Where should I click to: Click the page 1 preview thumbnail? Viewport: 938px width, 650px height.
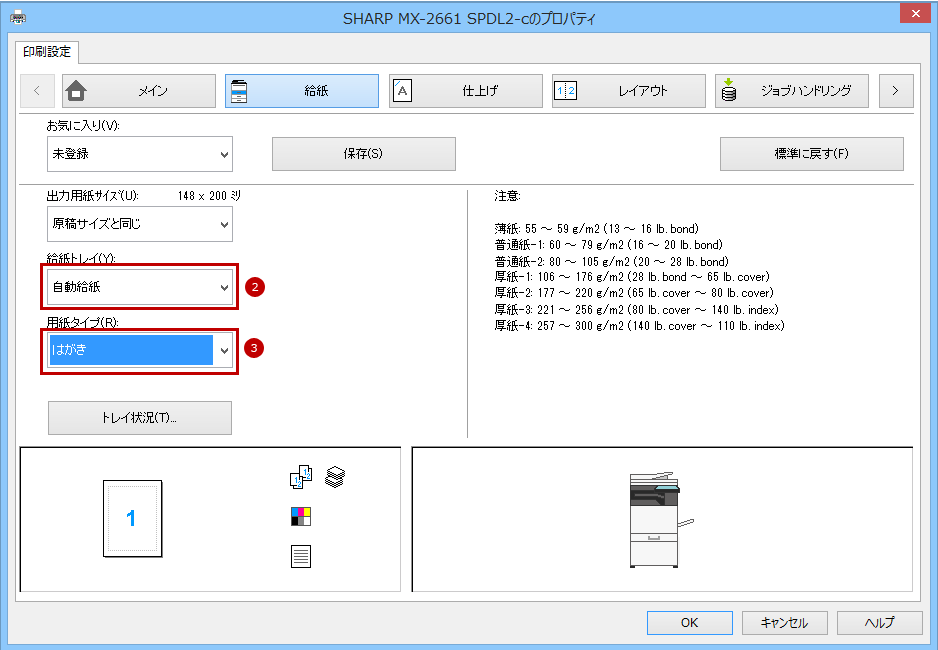point(132,518)
